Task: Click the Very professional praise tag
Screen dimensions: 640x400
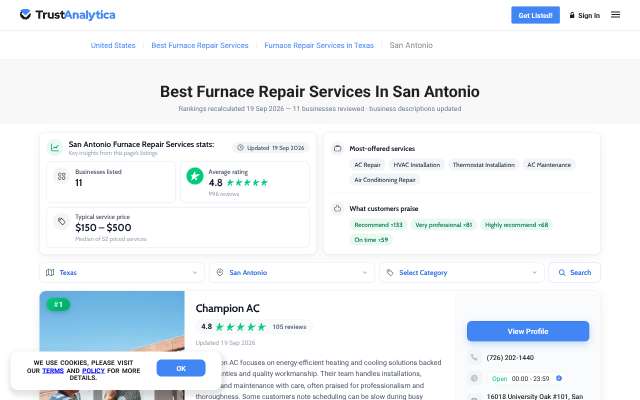Action: [x=443, y=225]
